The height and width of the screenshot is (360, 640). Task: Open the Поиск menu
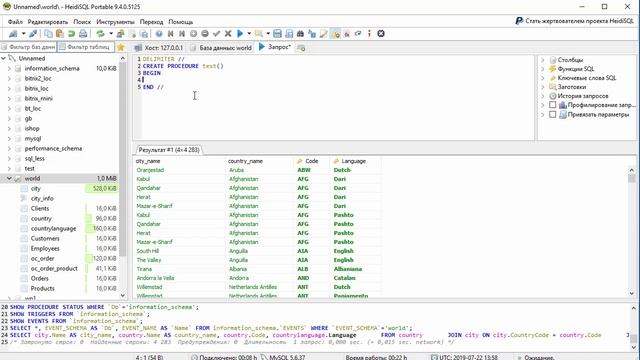click(x=82, y=22)
